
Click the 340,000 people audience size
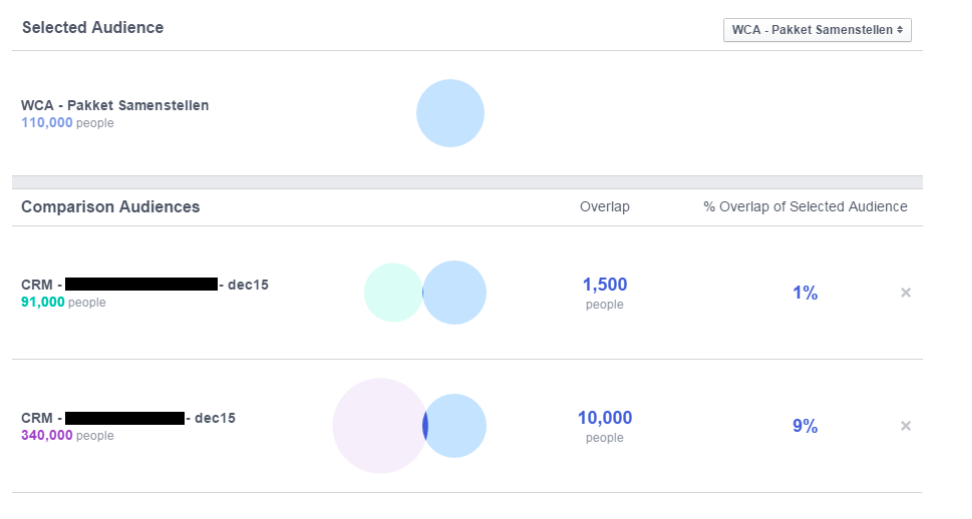click(x=47, y=435)
